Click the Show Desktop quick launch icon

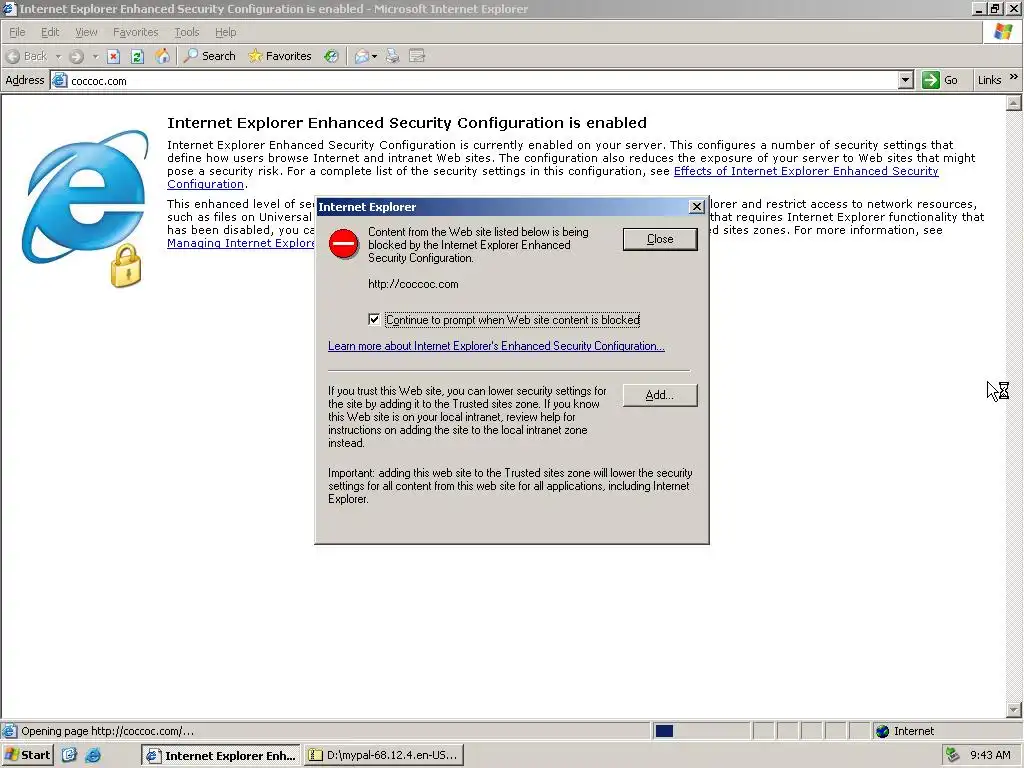(69, 755)
